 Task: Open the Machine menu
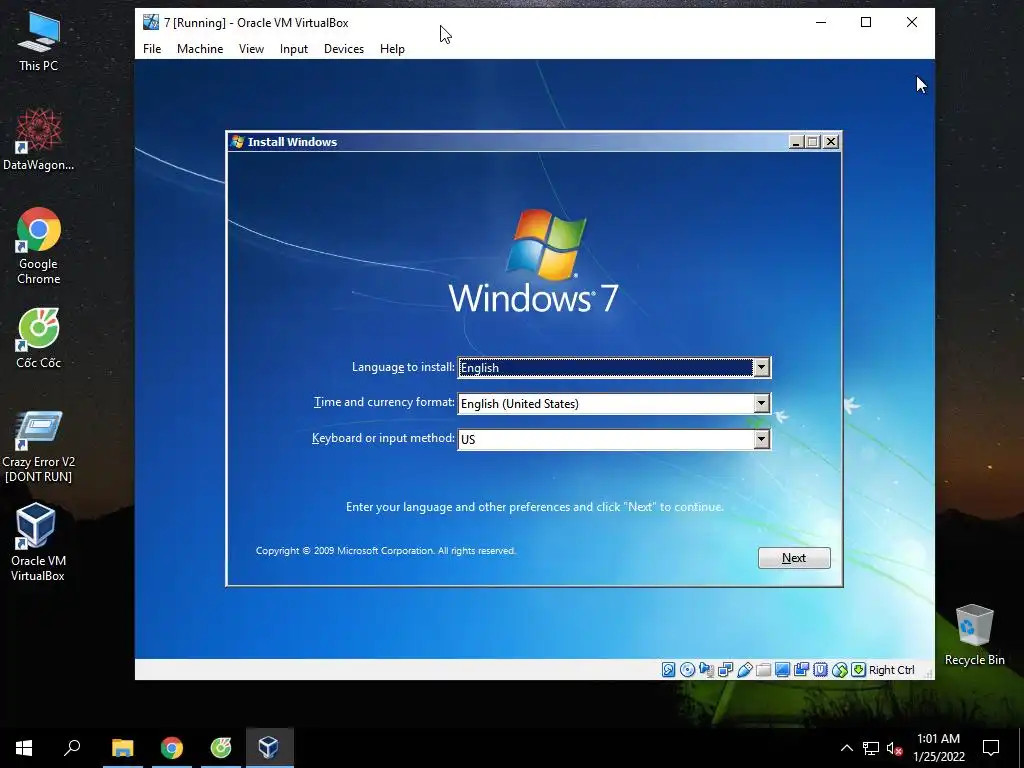click(x=200, y=49)
